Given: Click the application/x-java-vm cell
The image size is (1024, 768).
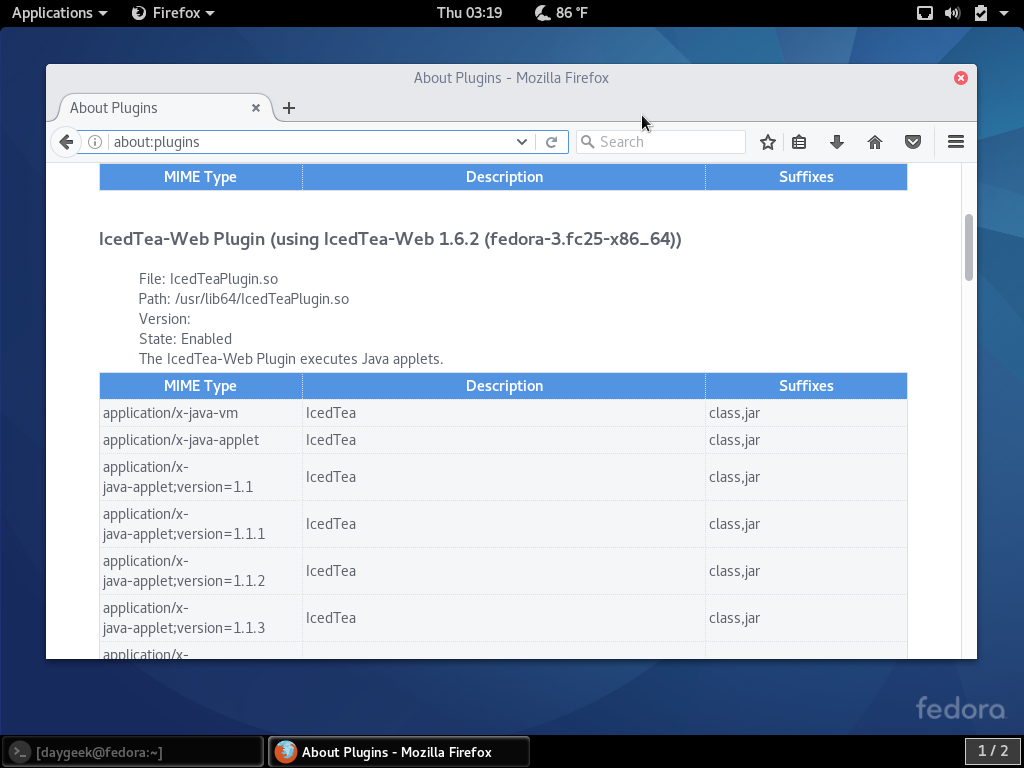Looking at the screenshot, I should coord(201,413).
